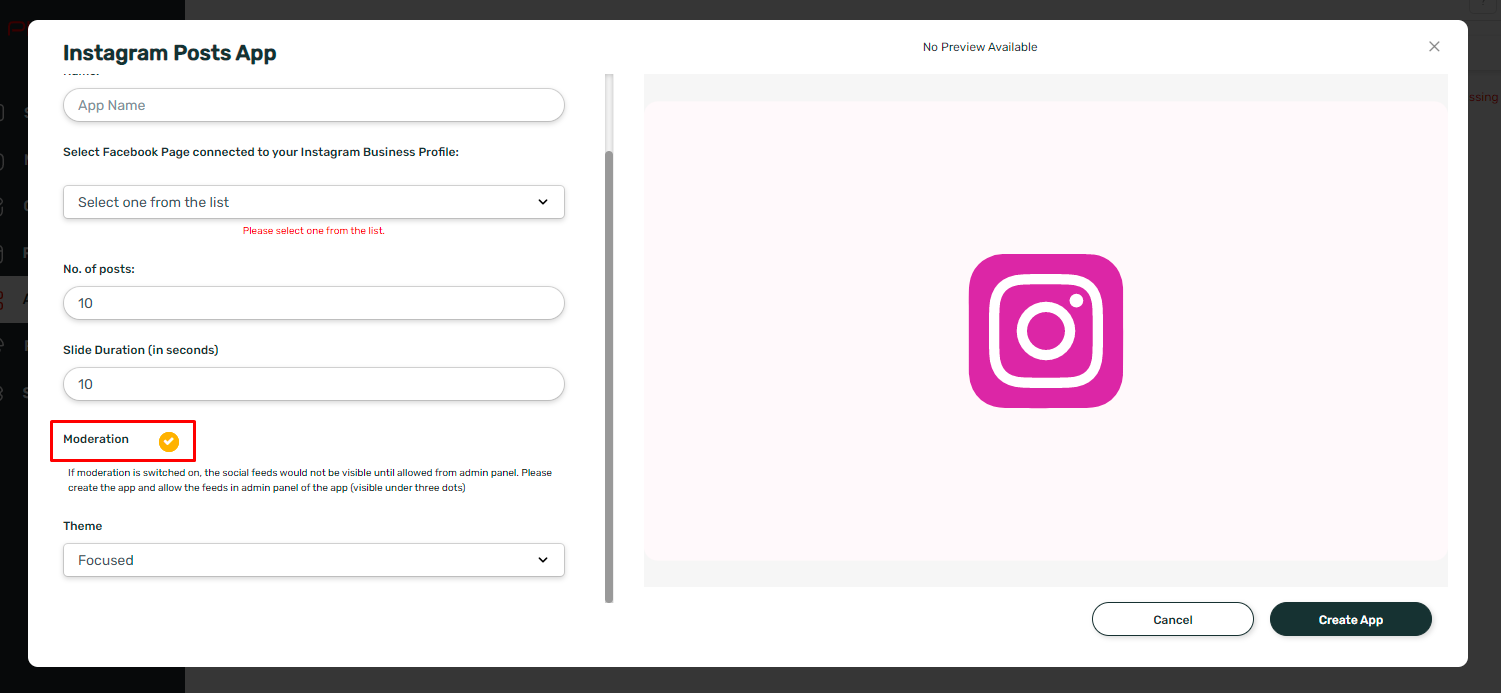Click the Create App button
Image resolution: width=1501 pixels, height=693 pixels.
coord(1351,619)
